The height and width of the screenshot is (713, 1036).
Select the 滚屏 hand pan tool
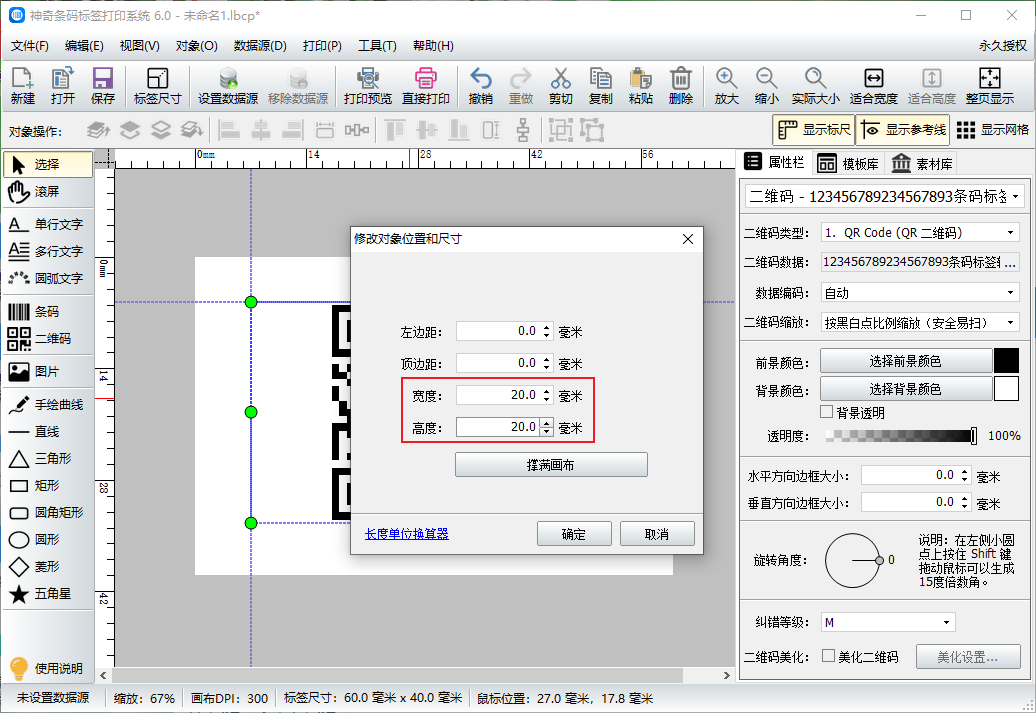[x=48, y=192]
